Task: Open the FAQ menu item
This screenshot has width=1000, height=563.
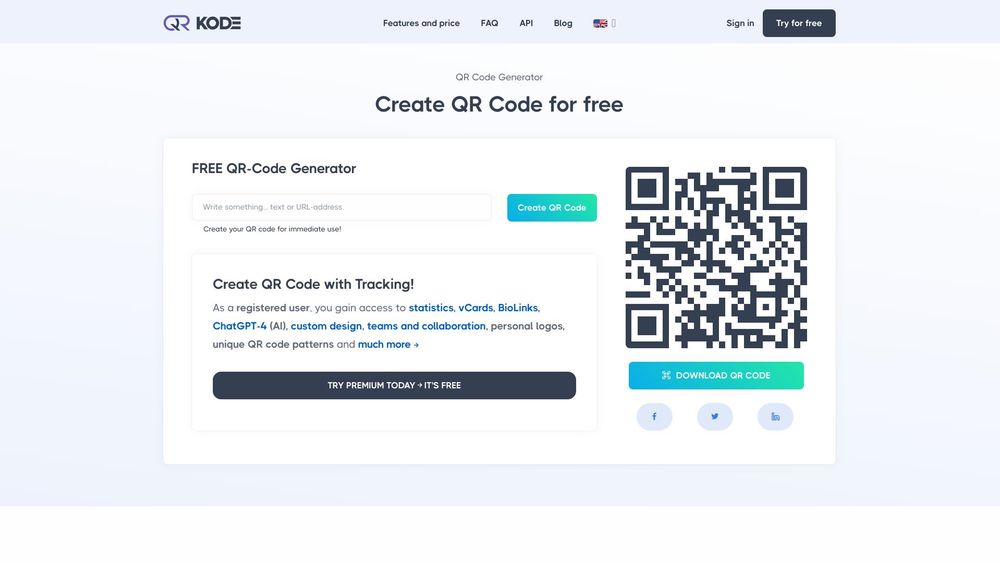Action: click(489, 23)
